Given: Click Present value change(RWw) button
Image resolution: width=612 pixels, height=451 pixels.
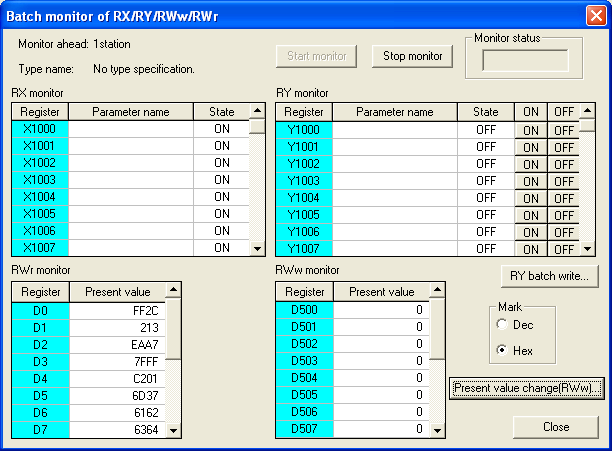Looking at the screenshot, I should 526,388.
